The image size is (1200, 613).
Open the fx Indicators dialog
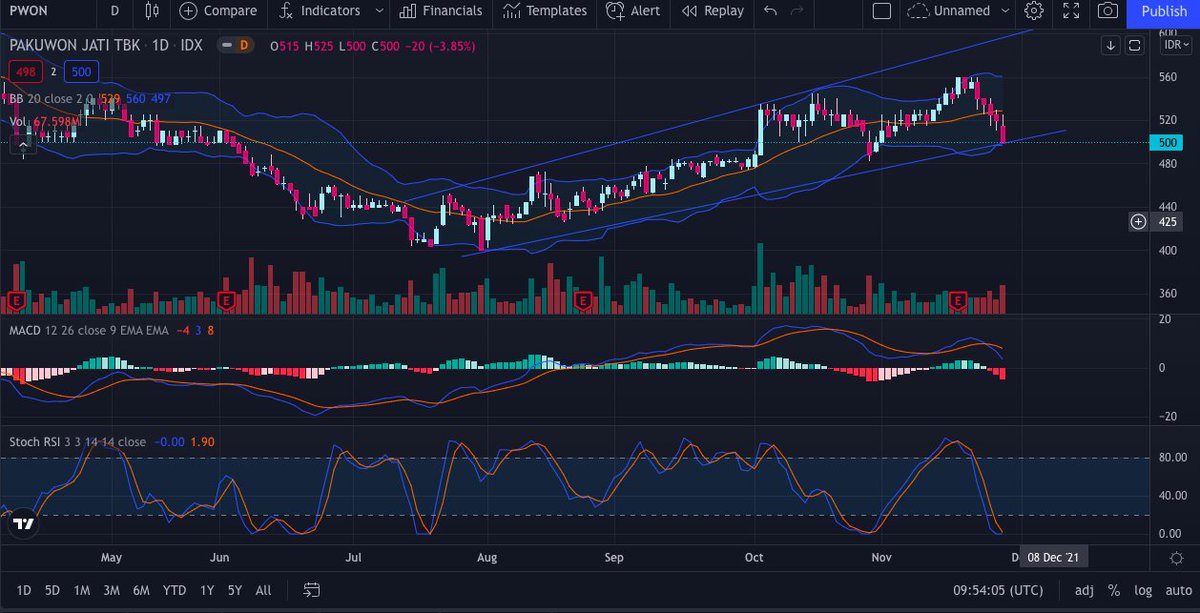click(318, 11)
